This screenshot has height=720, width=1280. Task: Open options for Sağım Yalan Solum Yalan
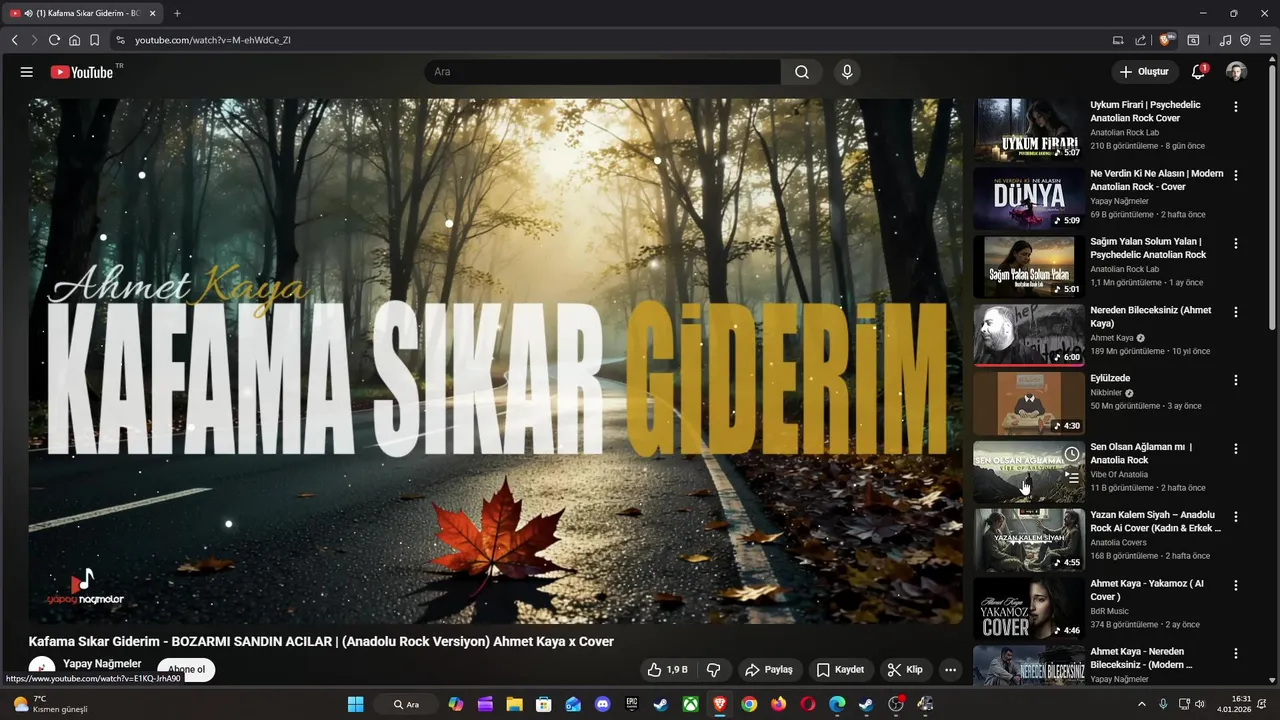[x=1235, y=243]
